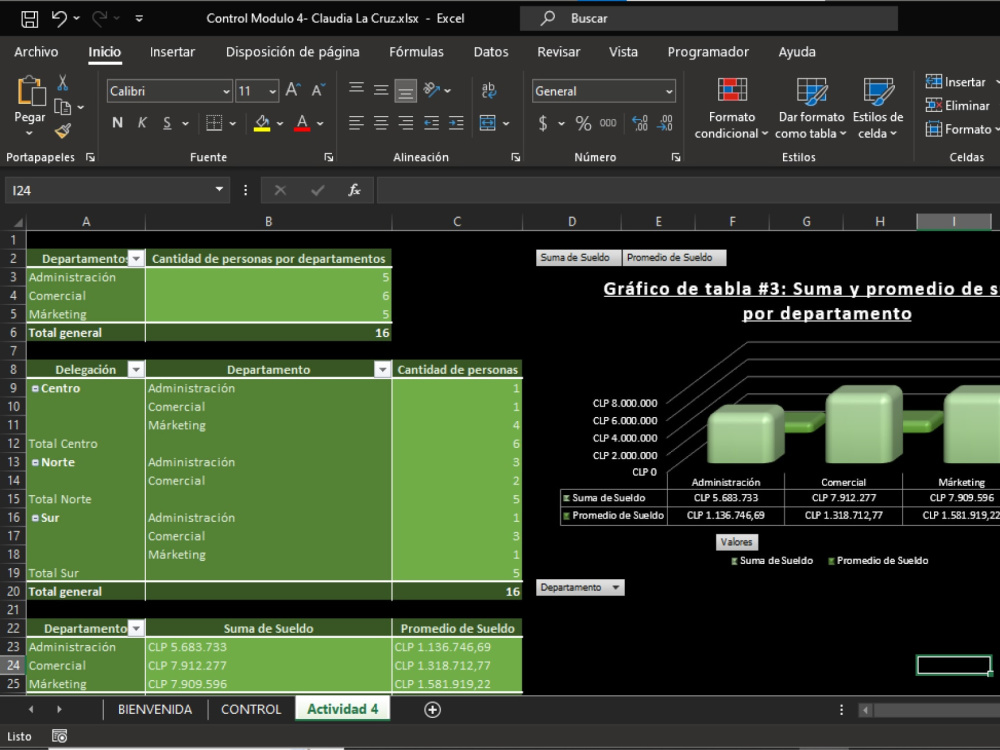Screen dimensions: 1000x750
Task: Open the General number format dropdown
Action: 668,91
